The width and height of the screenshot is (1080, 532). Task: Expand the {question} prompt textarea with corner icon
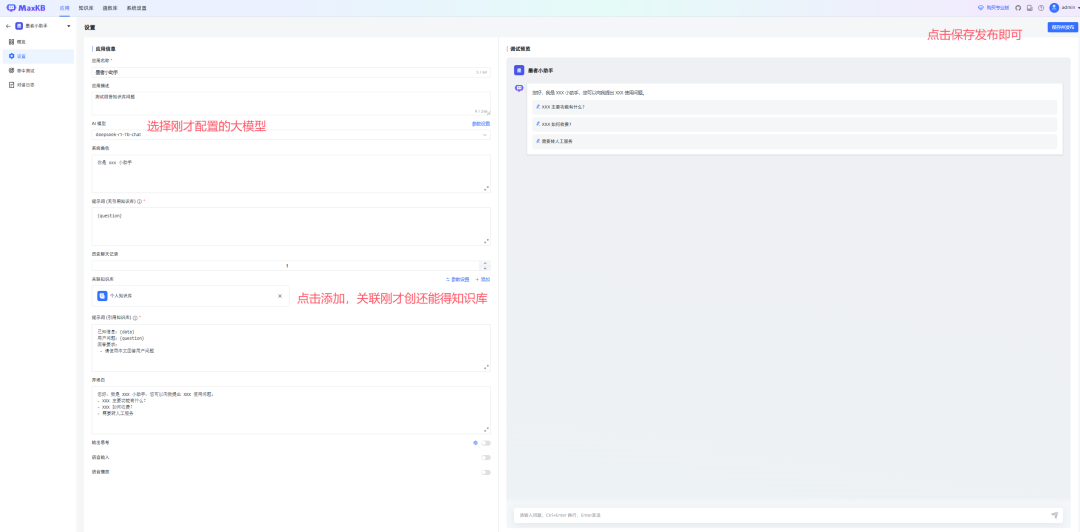(486, 241)
